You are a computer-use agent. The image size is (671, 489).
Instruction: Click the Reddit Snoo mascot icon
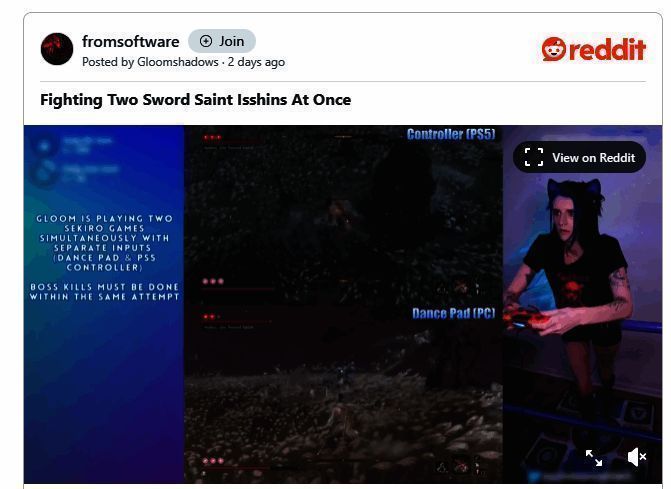point(553,49)
